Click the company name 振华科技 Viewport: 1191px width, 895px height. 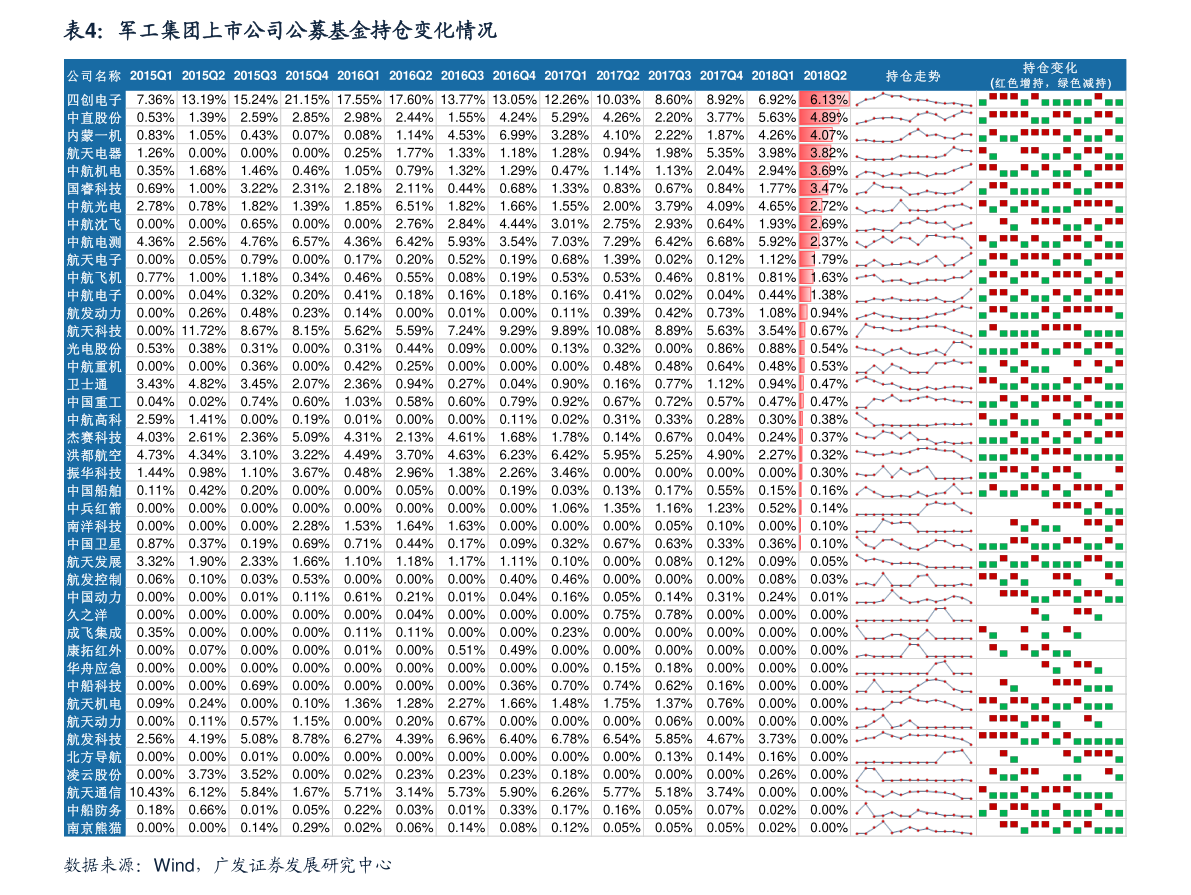click(x=93, y=473)
